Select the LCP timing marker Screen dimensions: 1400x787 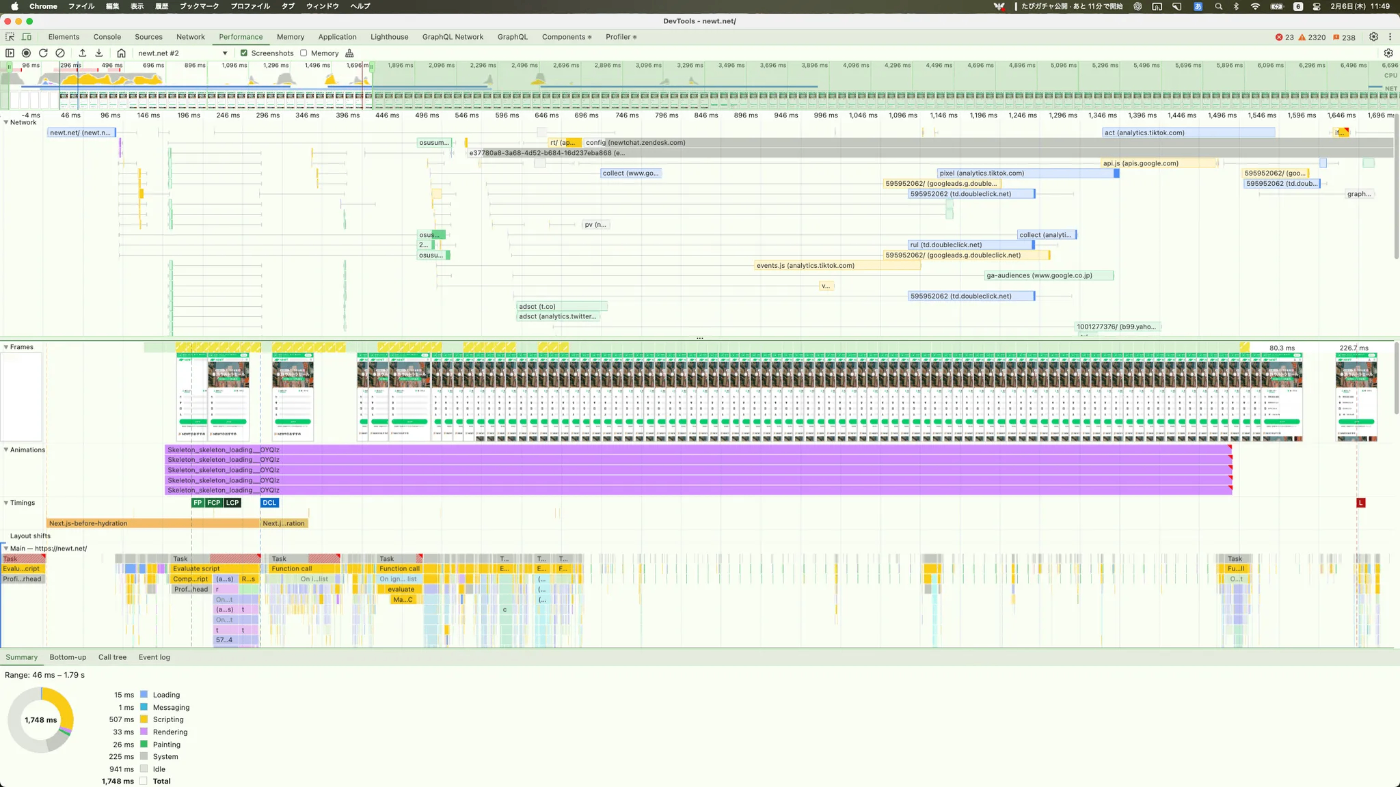click(232, 503)
